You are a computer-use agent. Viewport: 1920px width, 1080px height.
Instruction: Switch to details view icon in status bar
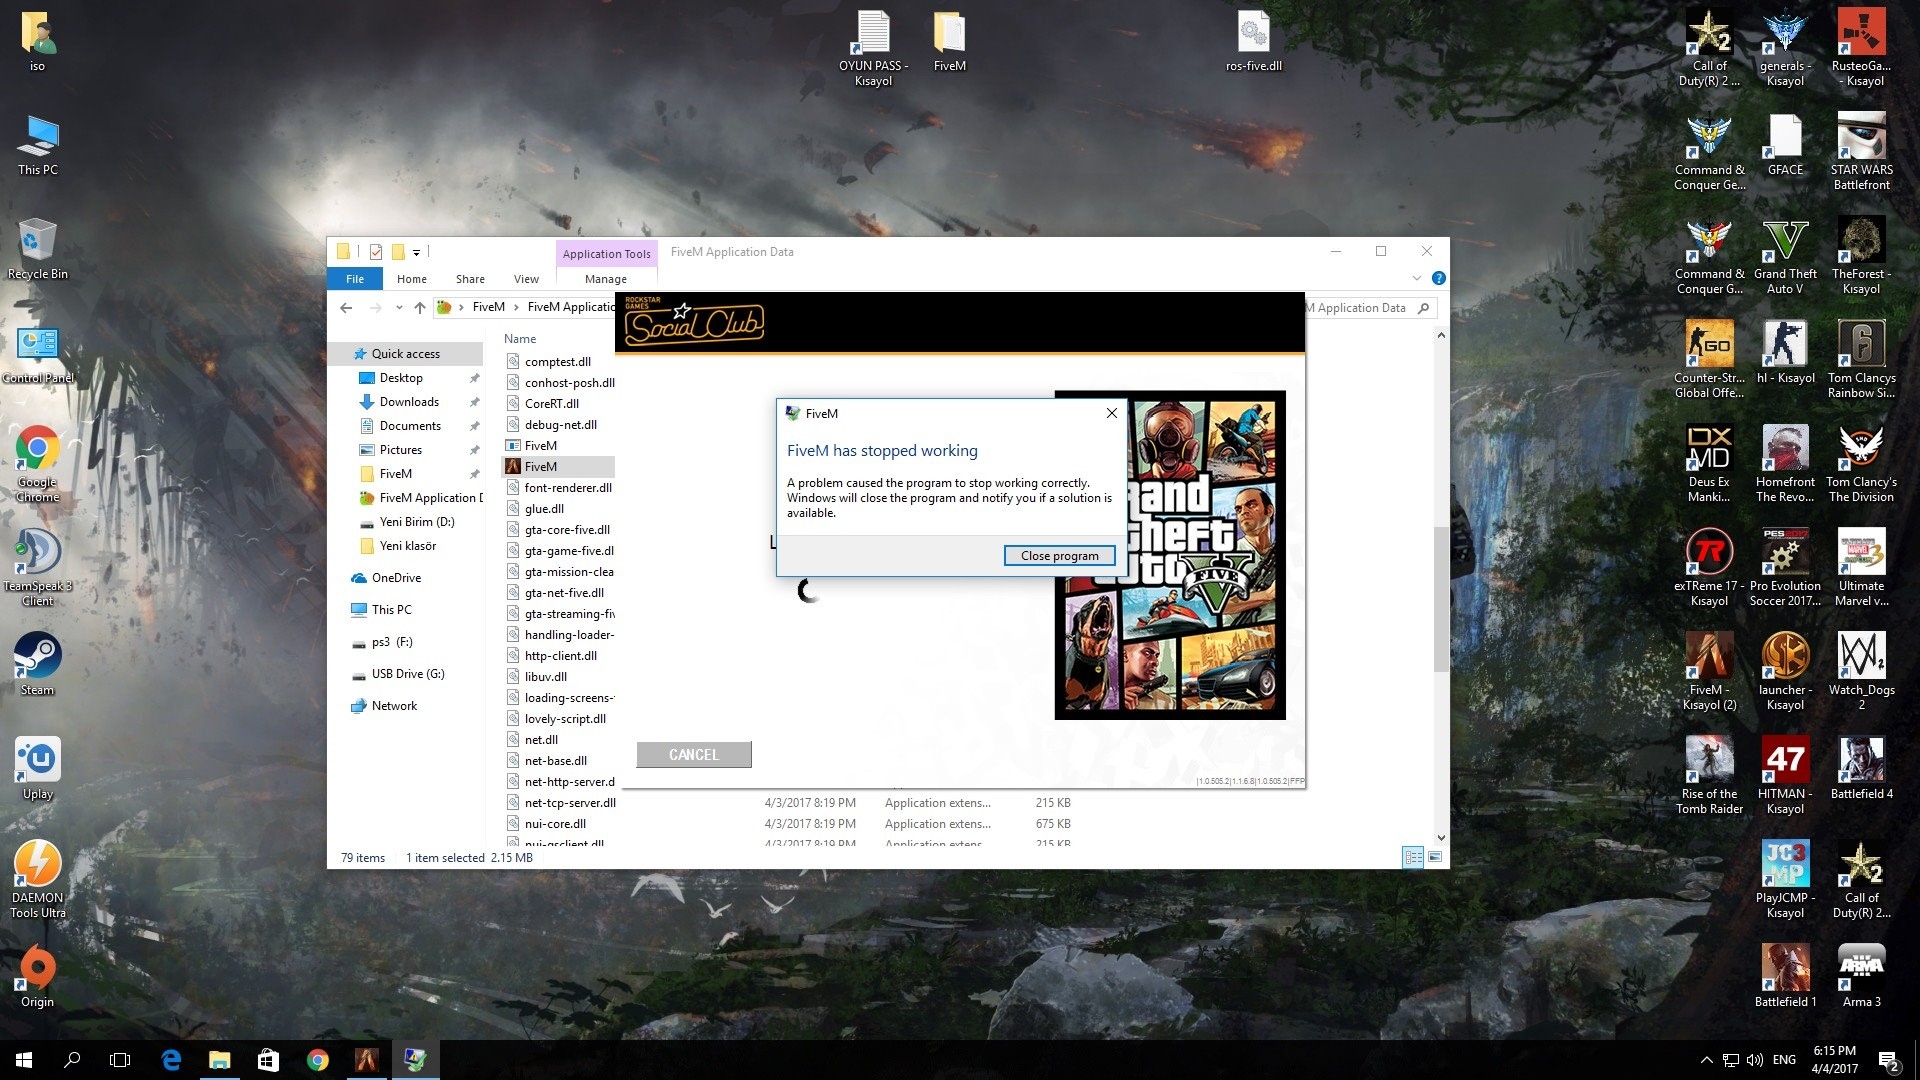(1413, 857)
